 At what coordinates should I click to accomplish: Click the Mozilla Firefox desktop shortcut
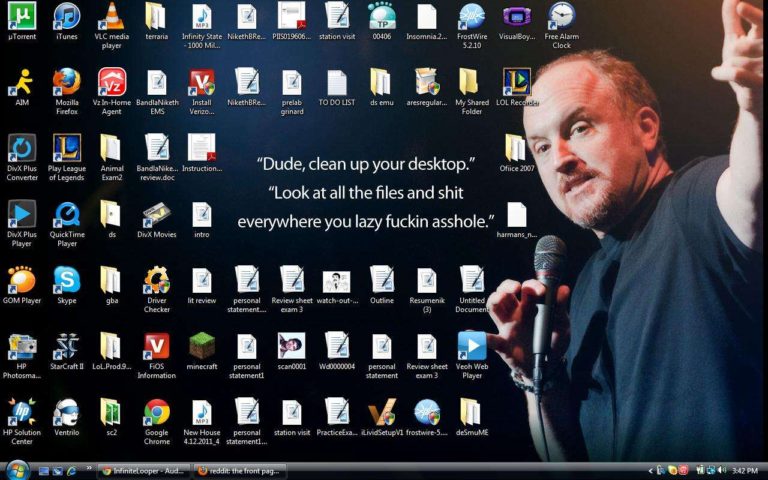tap(67, 82)
